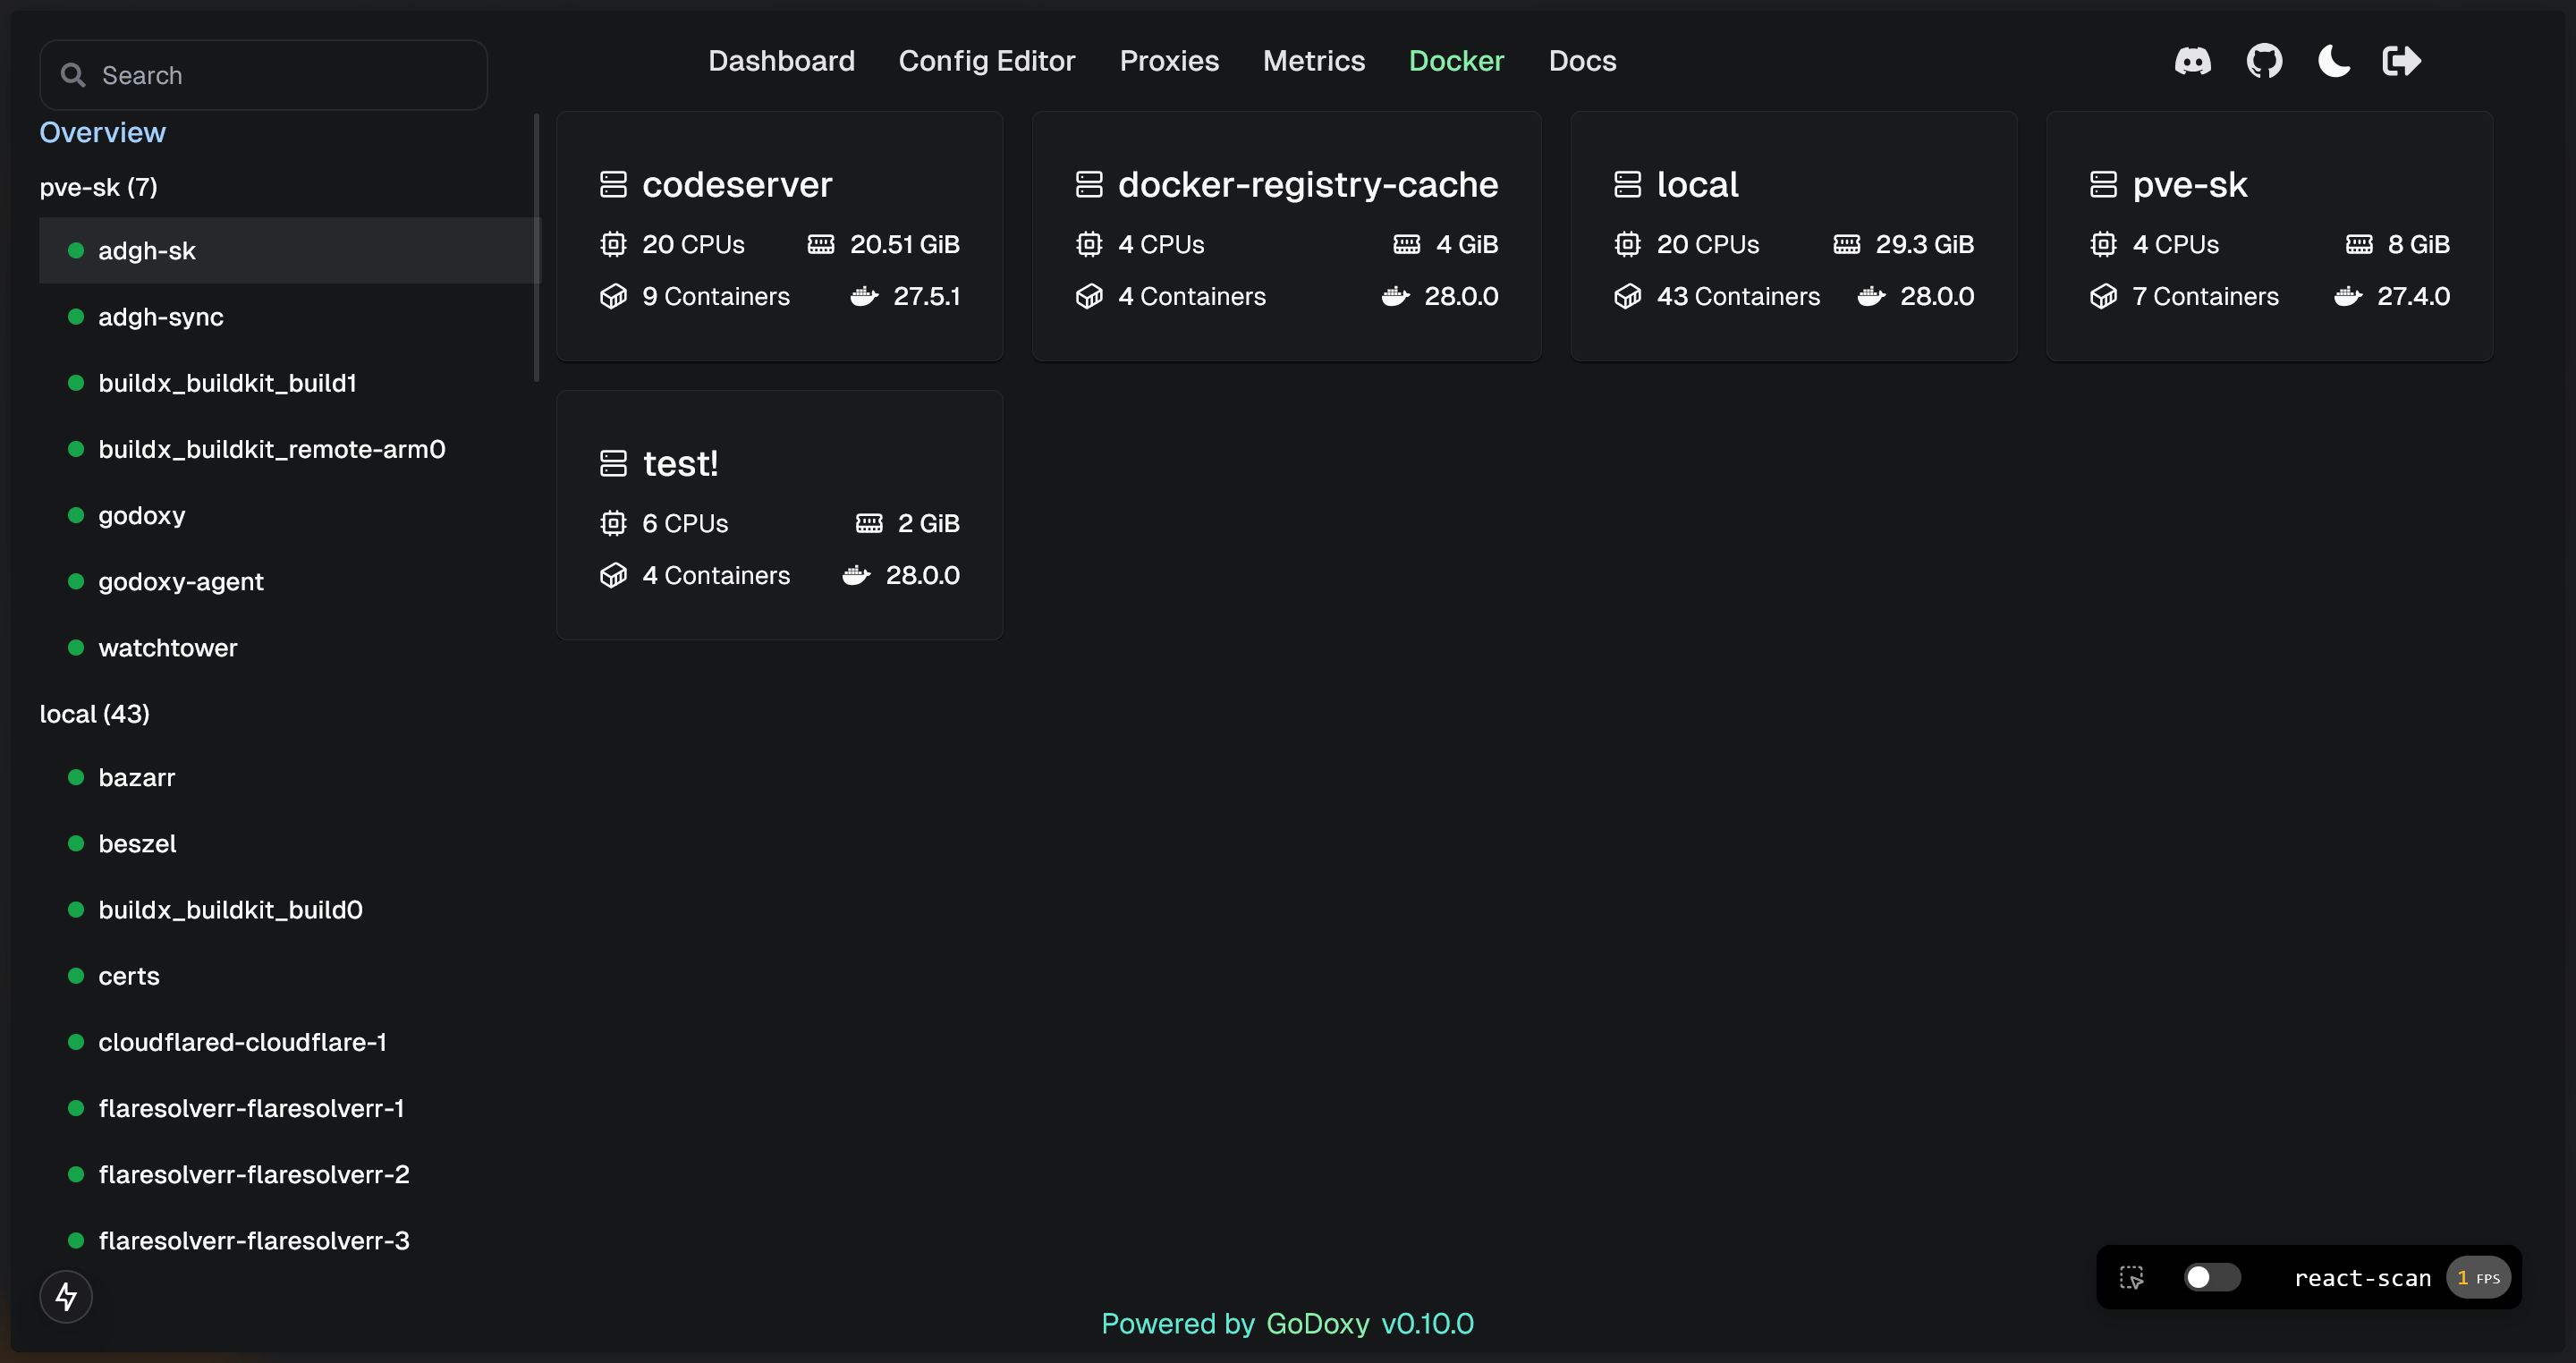Click the inspect icon in the react-scan bar
Screen dimensions: 2576x1363
point(2131,1277)
